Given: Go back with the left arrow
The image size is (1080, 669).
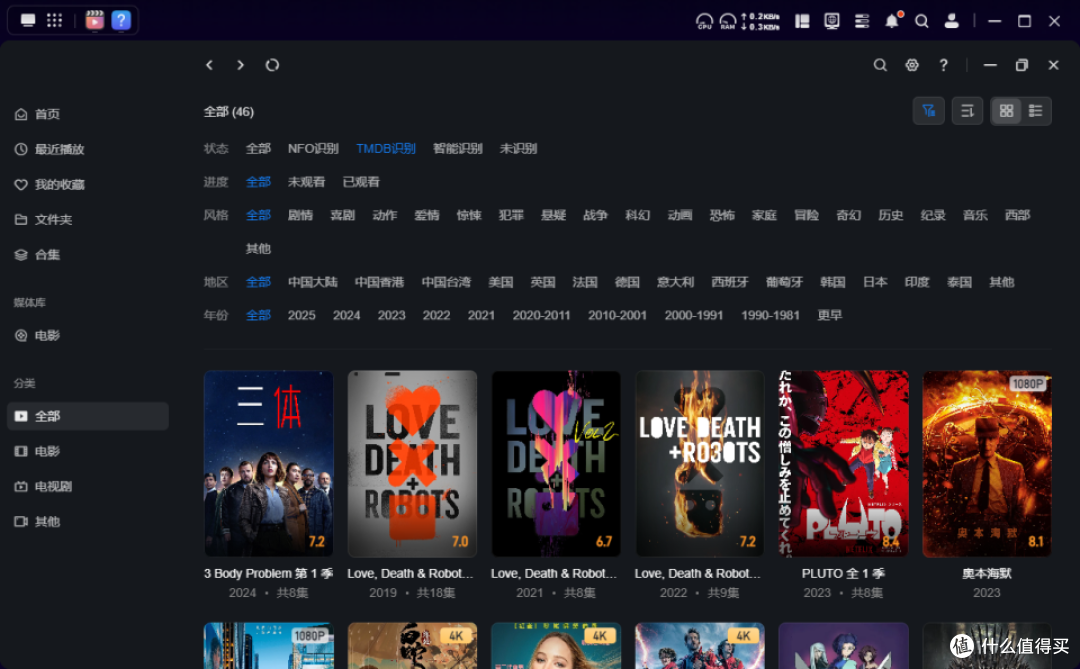Looking at the screenshot, I should 209,65.
